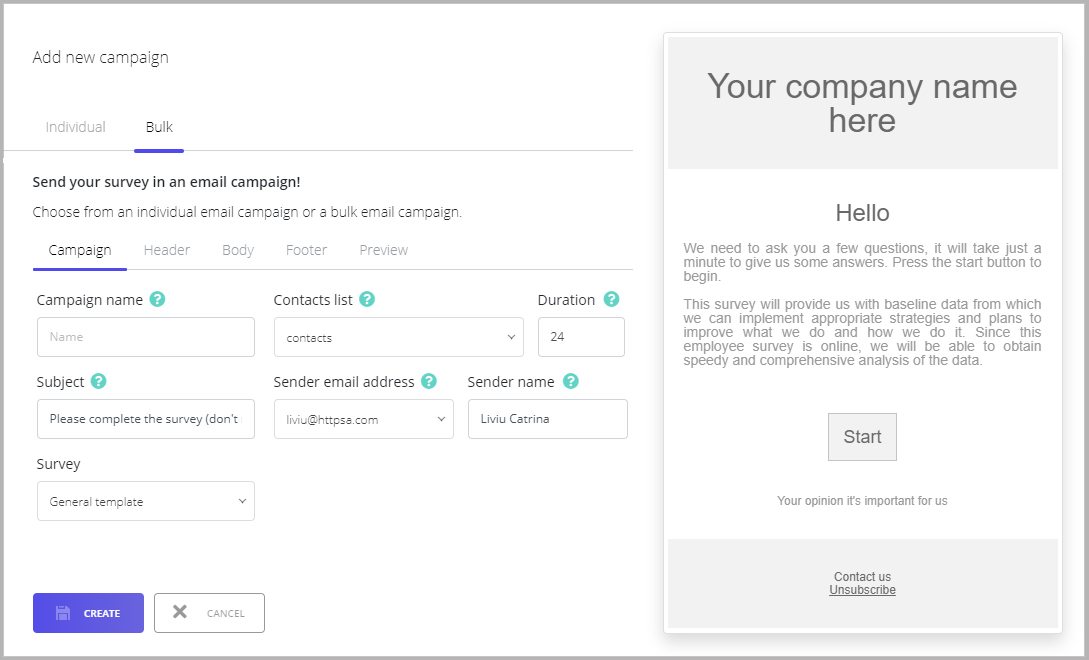Click the save disk icon on Create
Screen dimensions: 1089x660
tap(63, 613)
